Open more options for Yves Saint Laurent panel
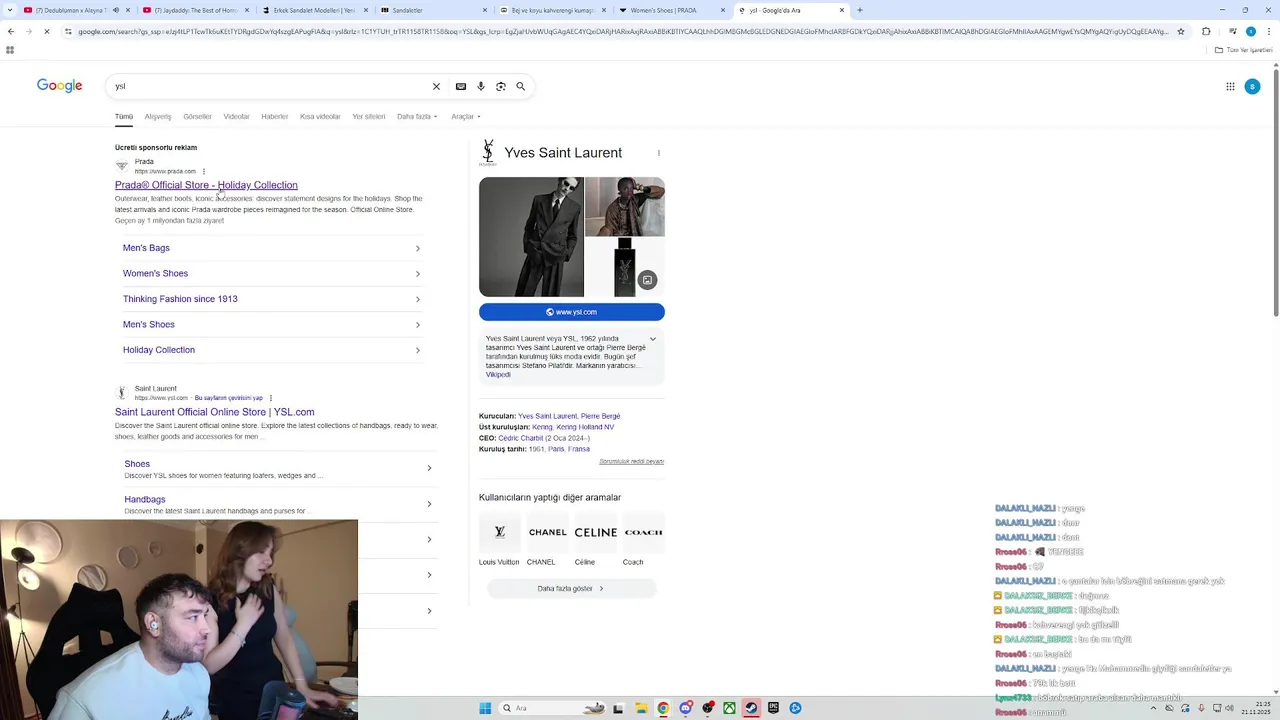 click(x=658, y=153)
